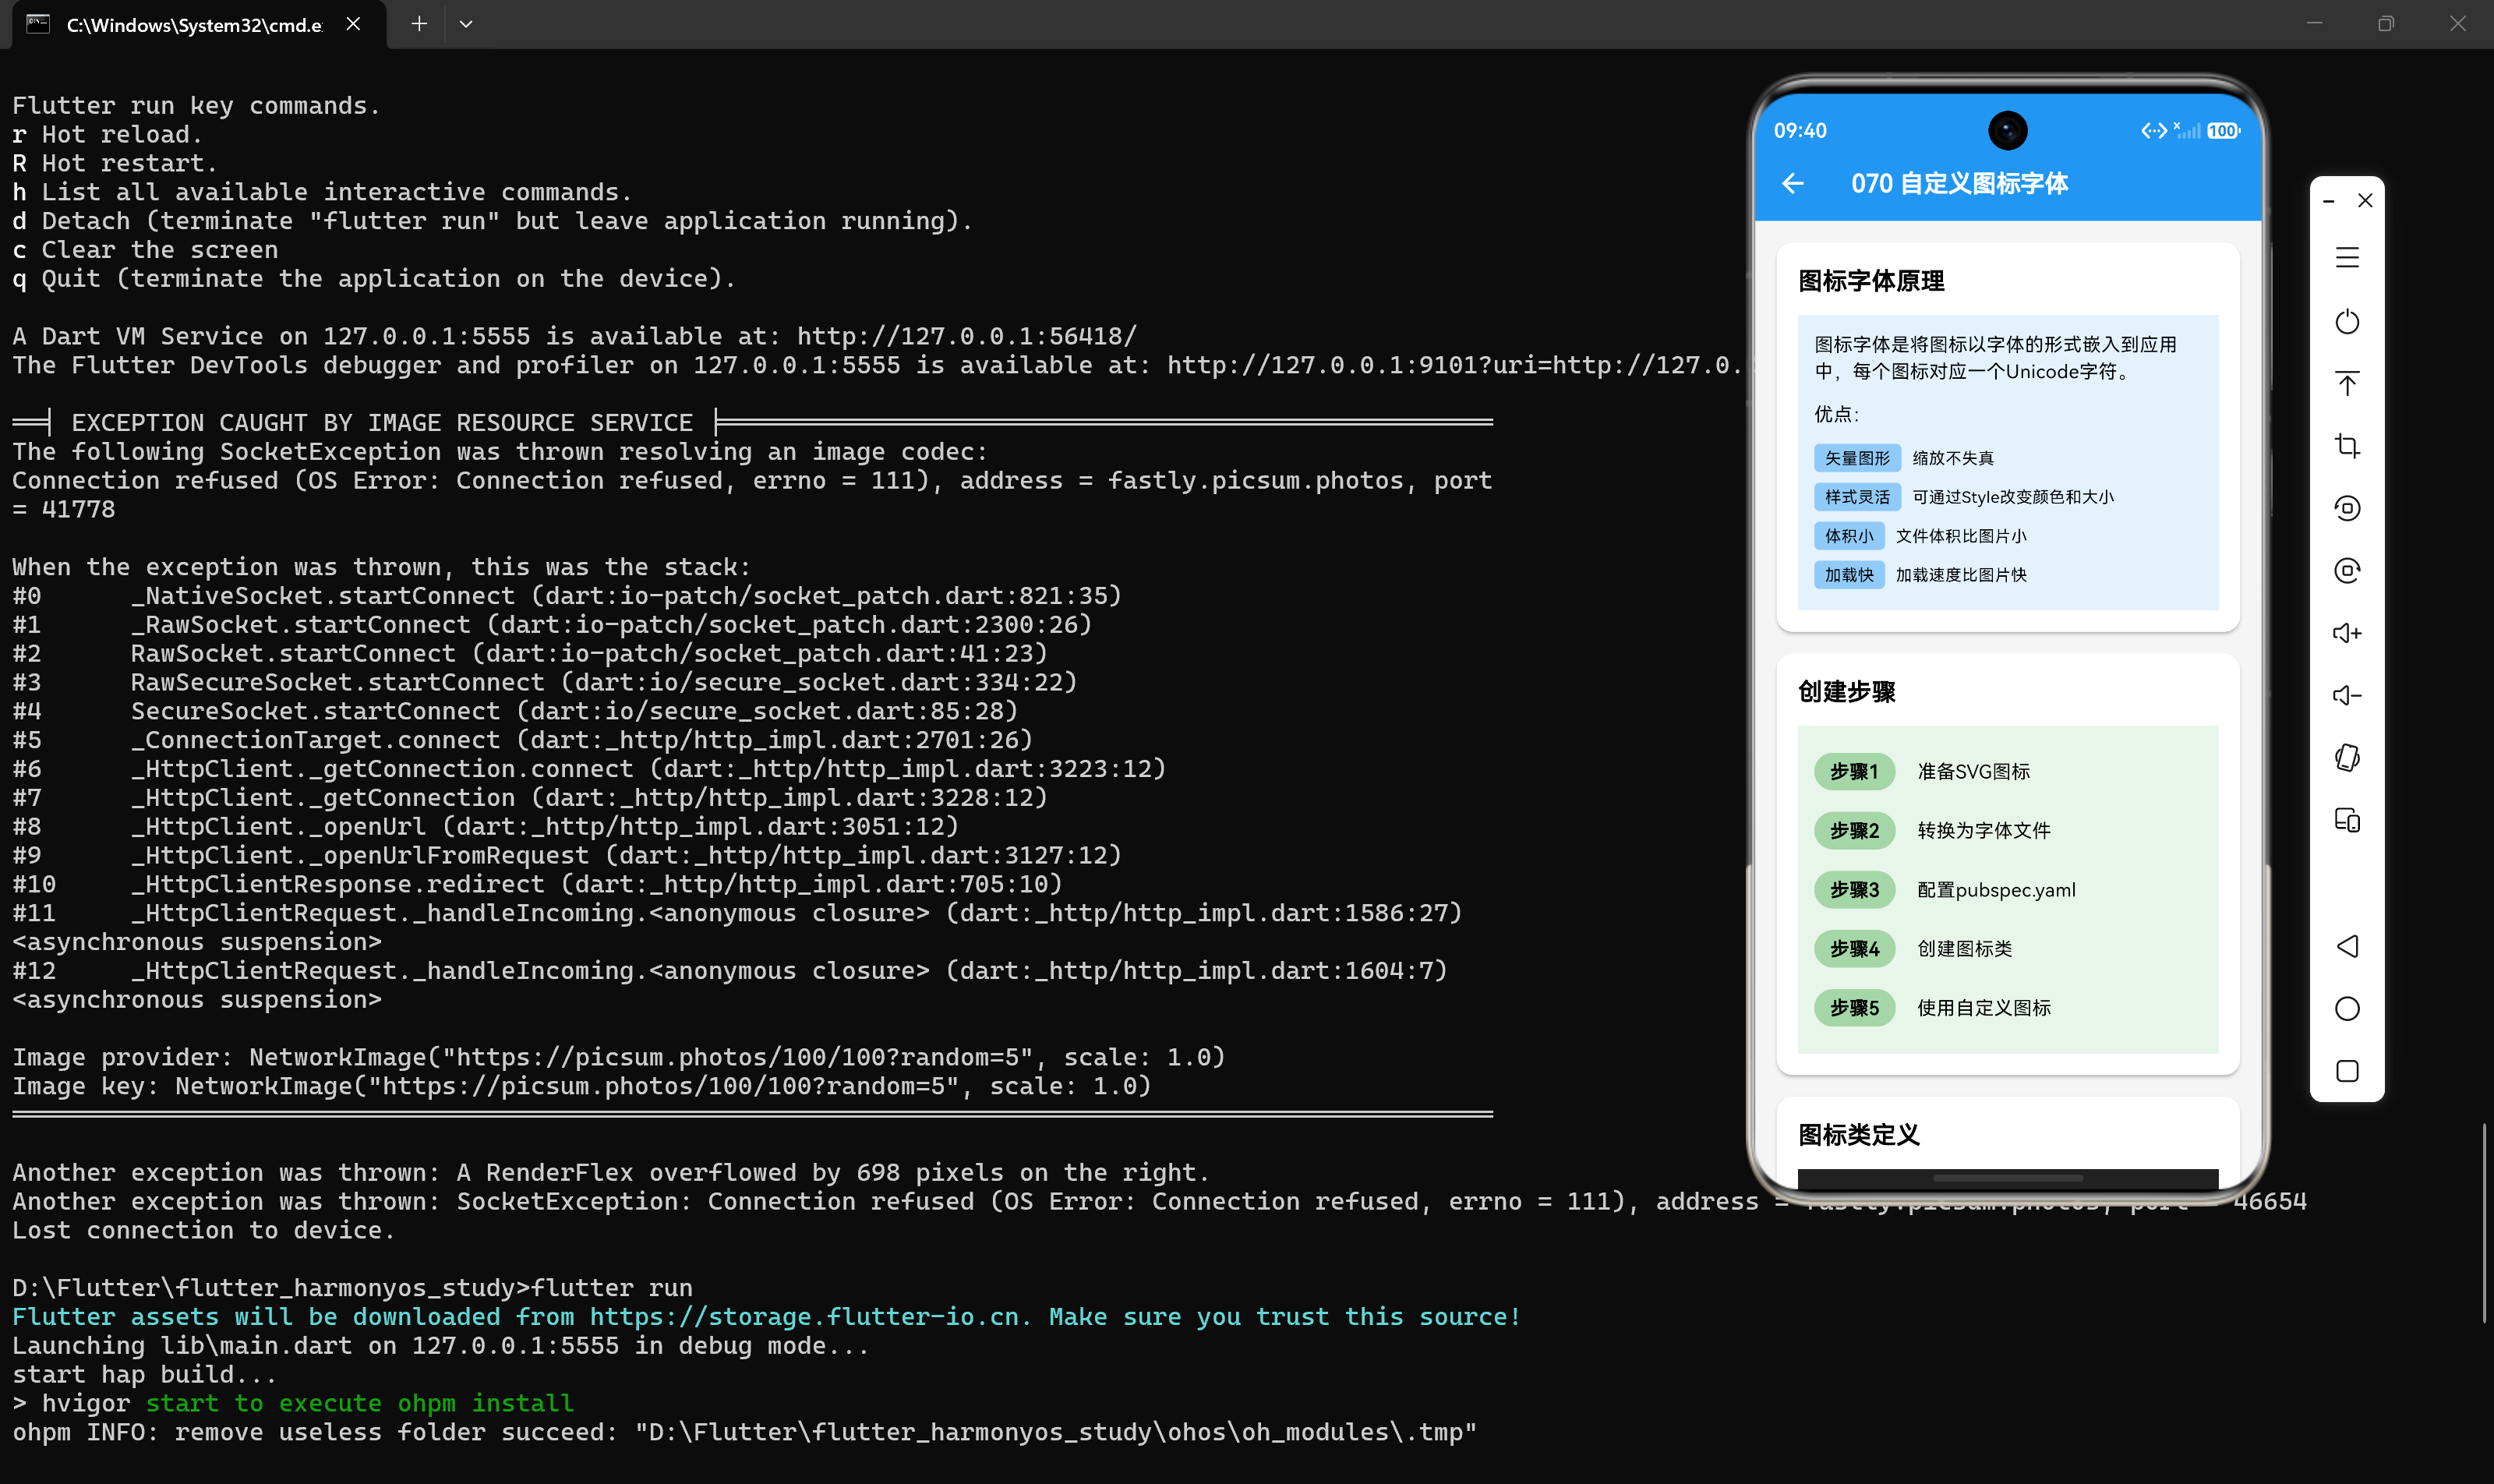Open the terminal profiles dropdown
The width and height of the screenshot is (2494, 1484).
tap(466, 24)
